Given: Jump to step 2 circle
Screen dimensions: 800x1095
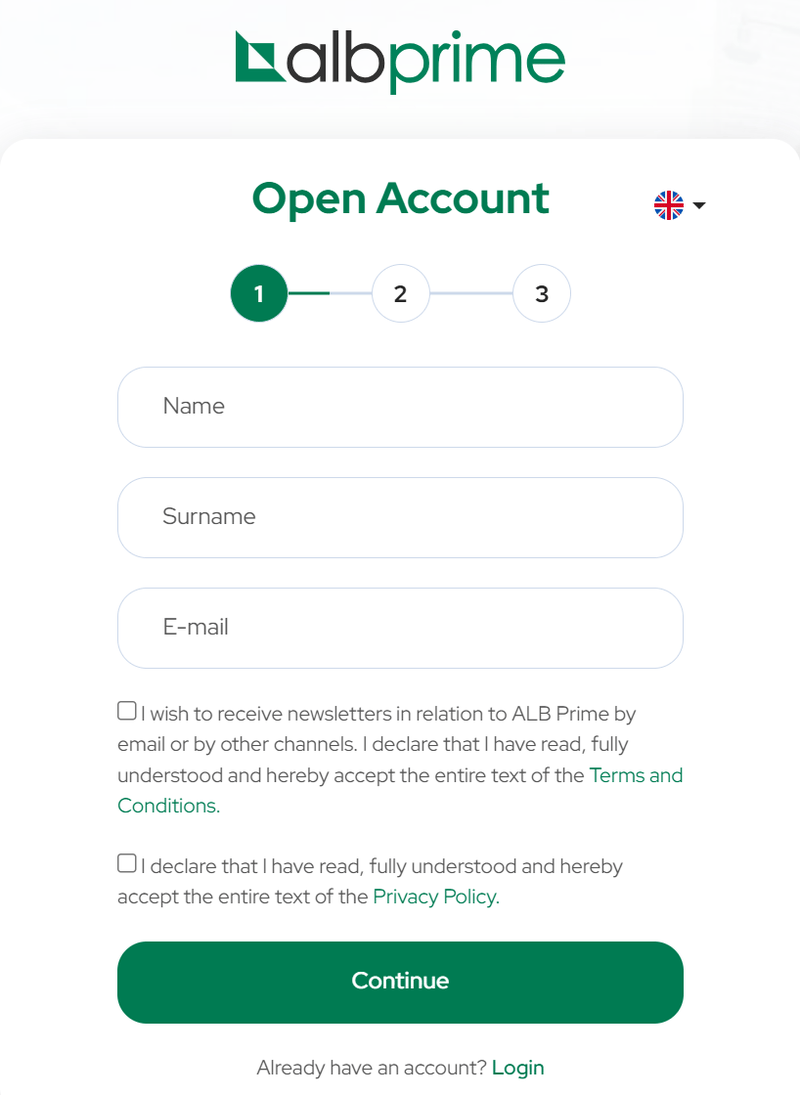Looking at the screenshot, I should (401, 293).
